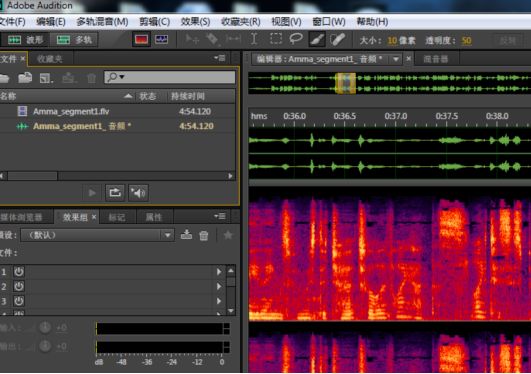Select the Move tool
The height and width of the screenshot is (374, 531).
click(x=192, y=40)
